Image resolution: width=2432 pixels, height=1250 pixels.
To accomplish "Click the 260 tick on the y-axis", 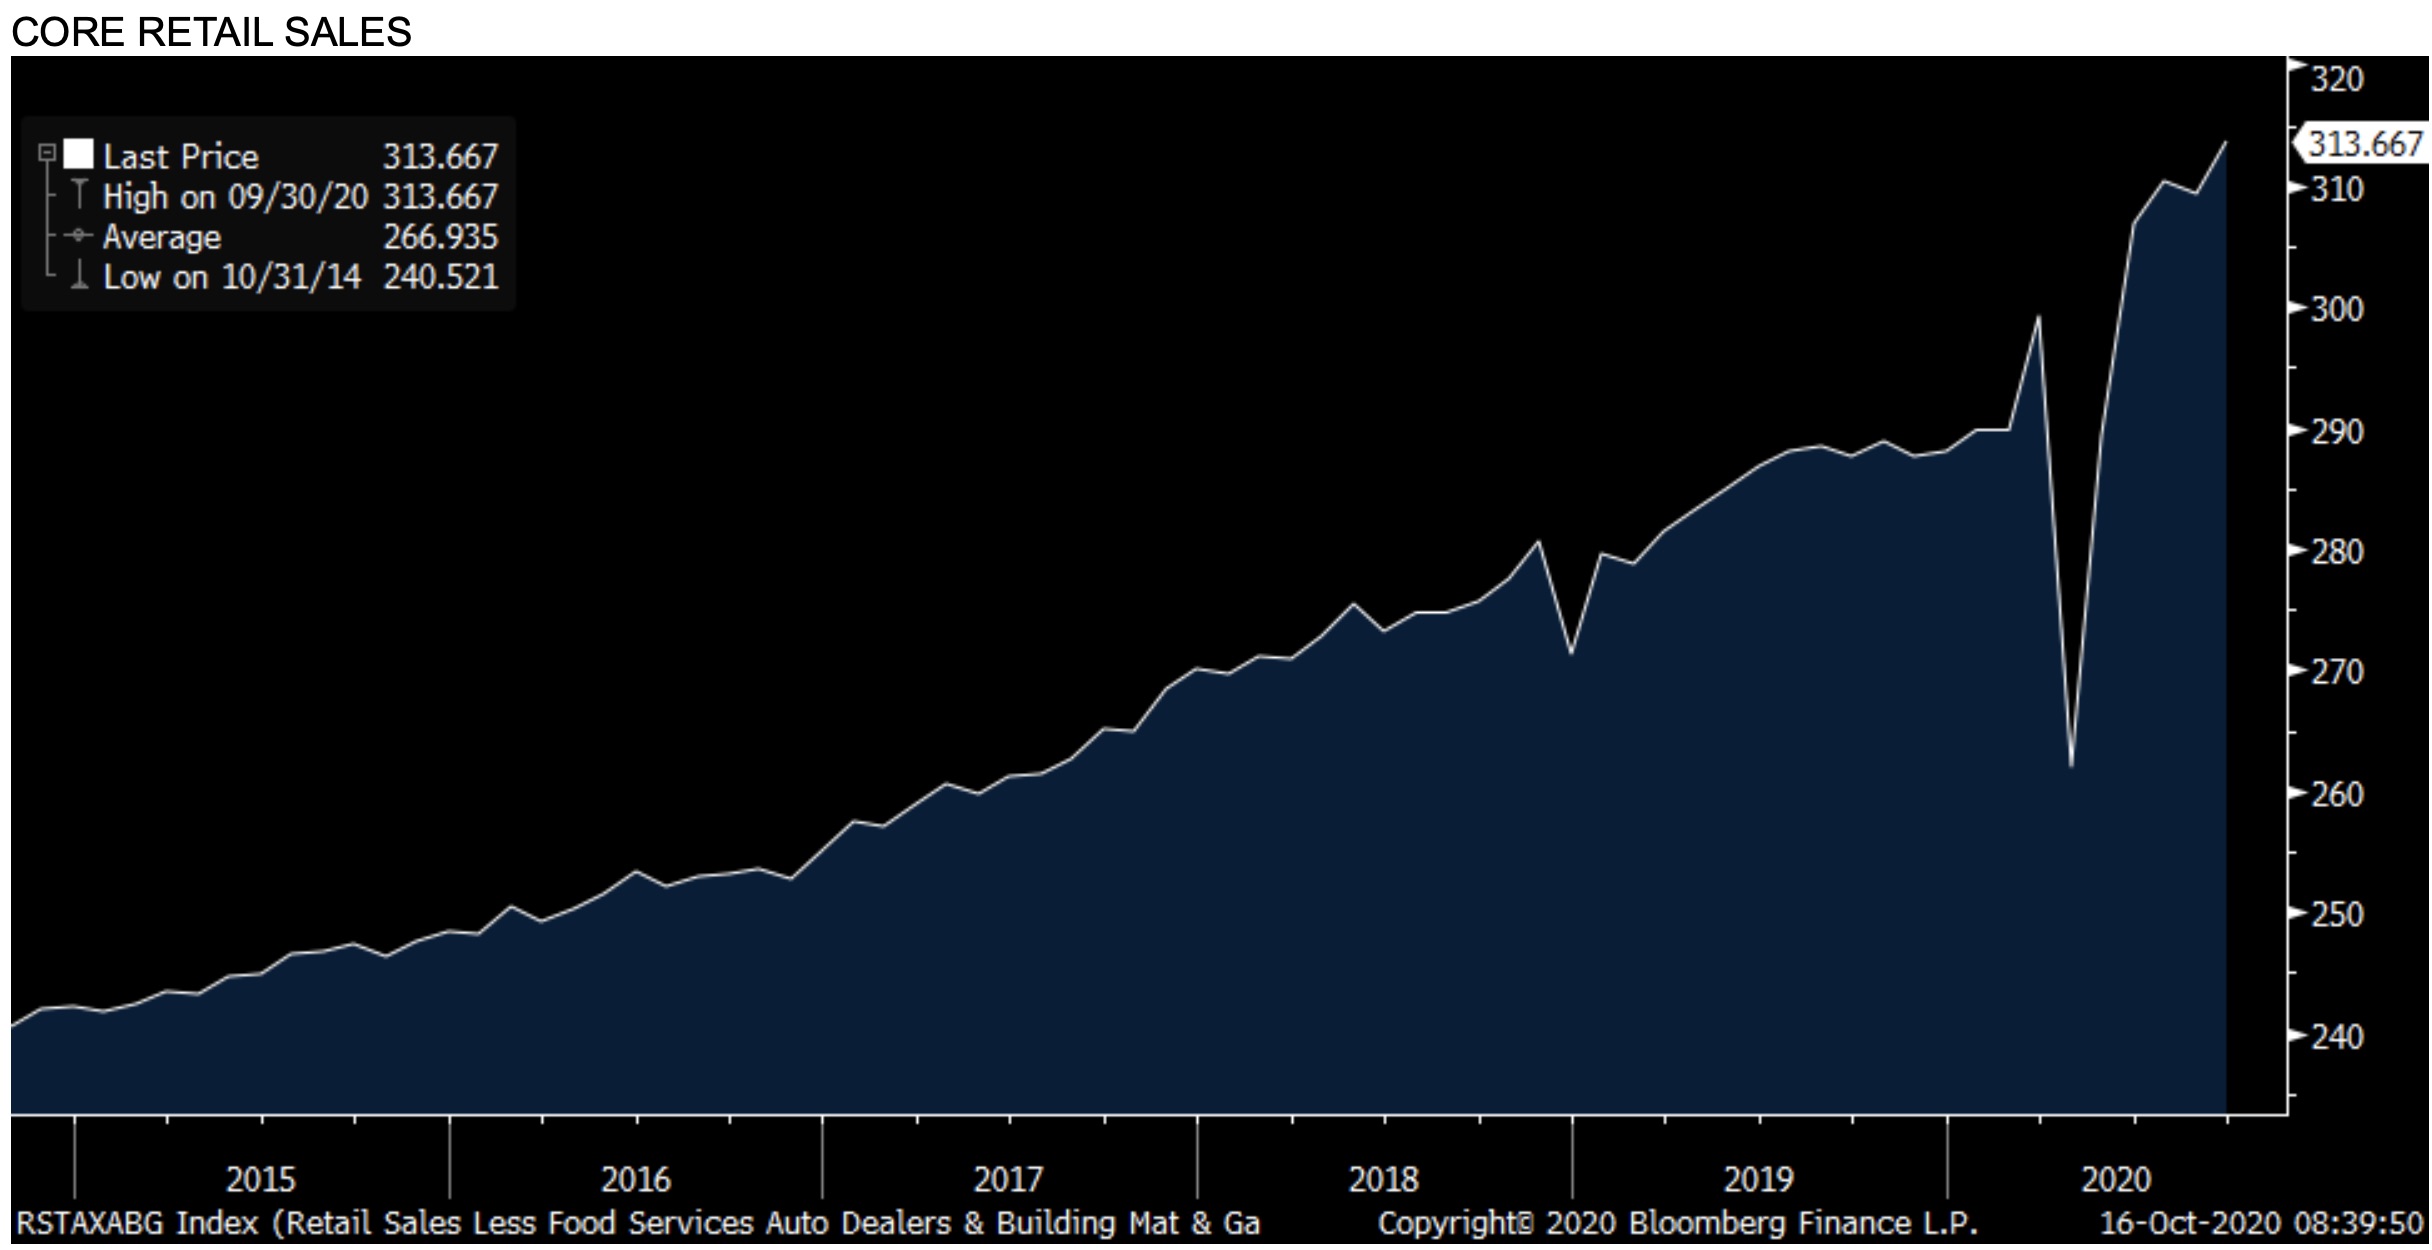I will pos(2336,795).
